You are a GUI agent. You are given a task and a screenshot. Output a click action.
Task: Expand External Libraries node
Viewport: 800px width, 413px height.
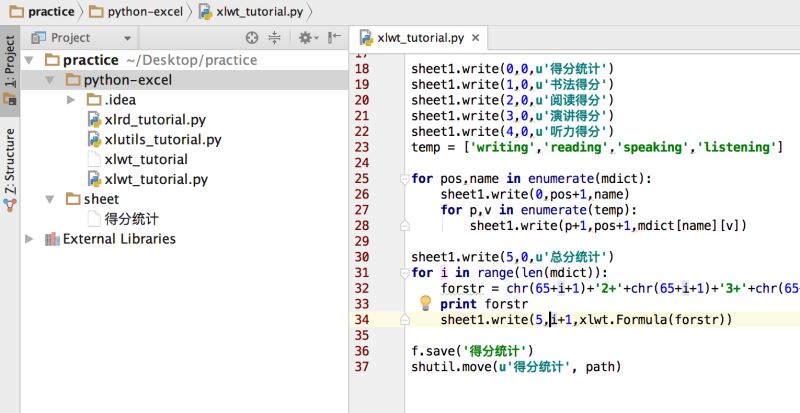(29, 239)
